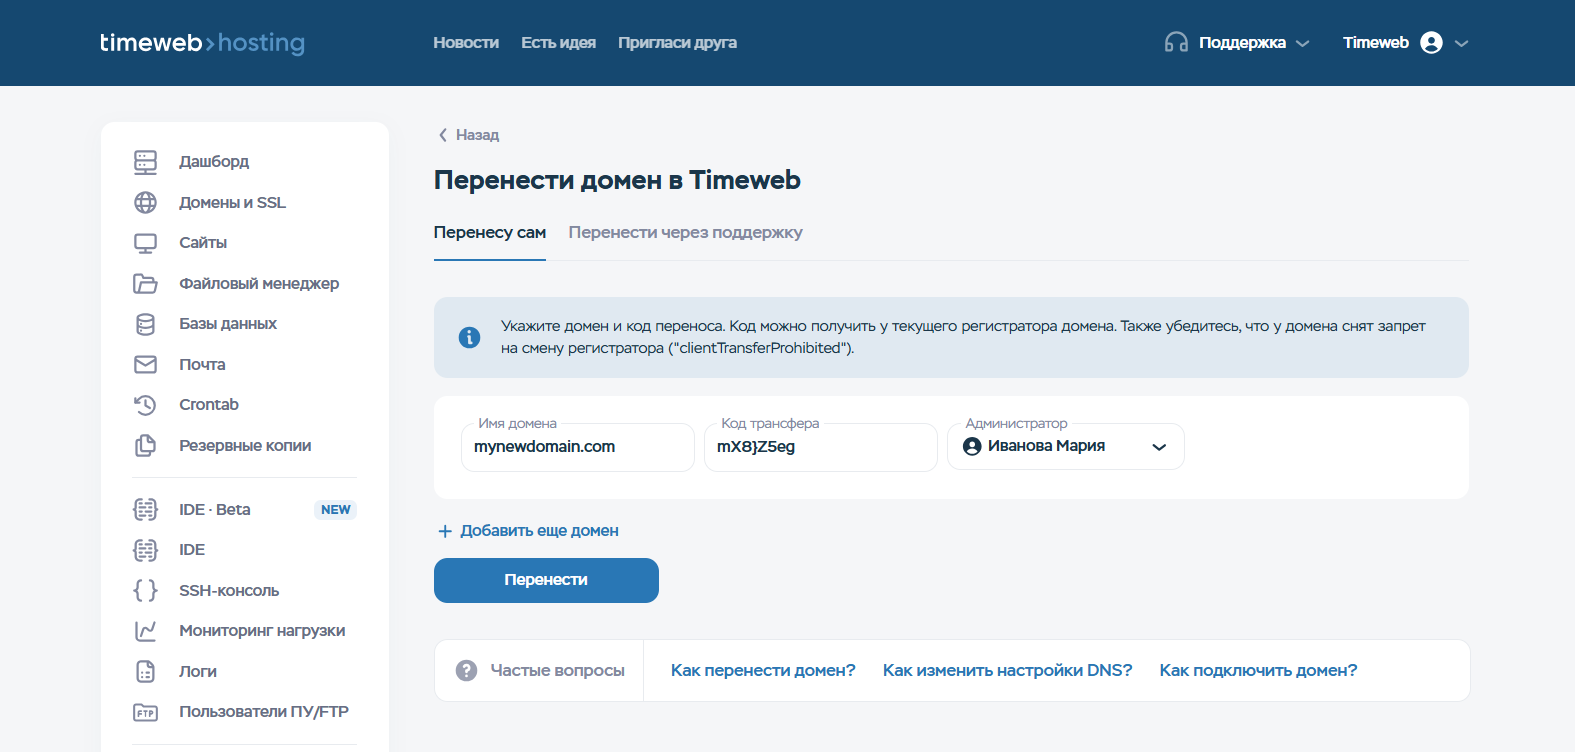Click the Код трансфера input field
1575x752 pixels.
[821, 447]
